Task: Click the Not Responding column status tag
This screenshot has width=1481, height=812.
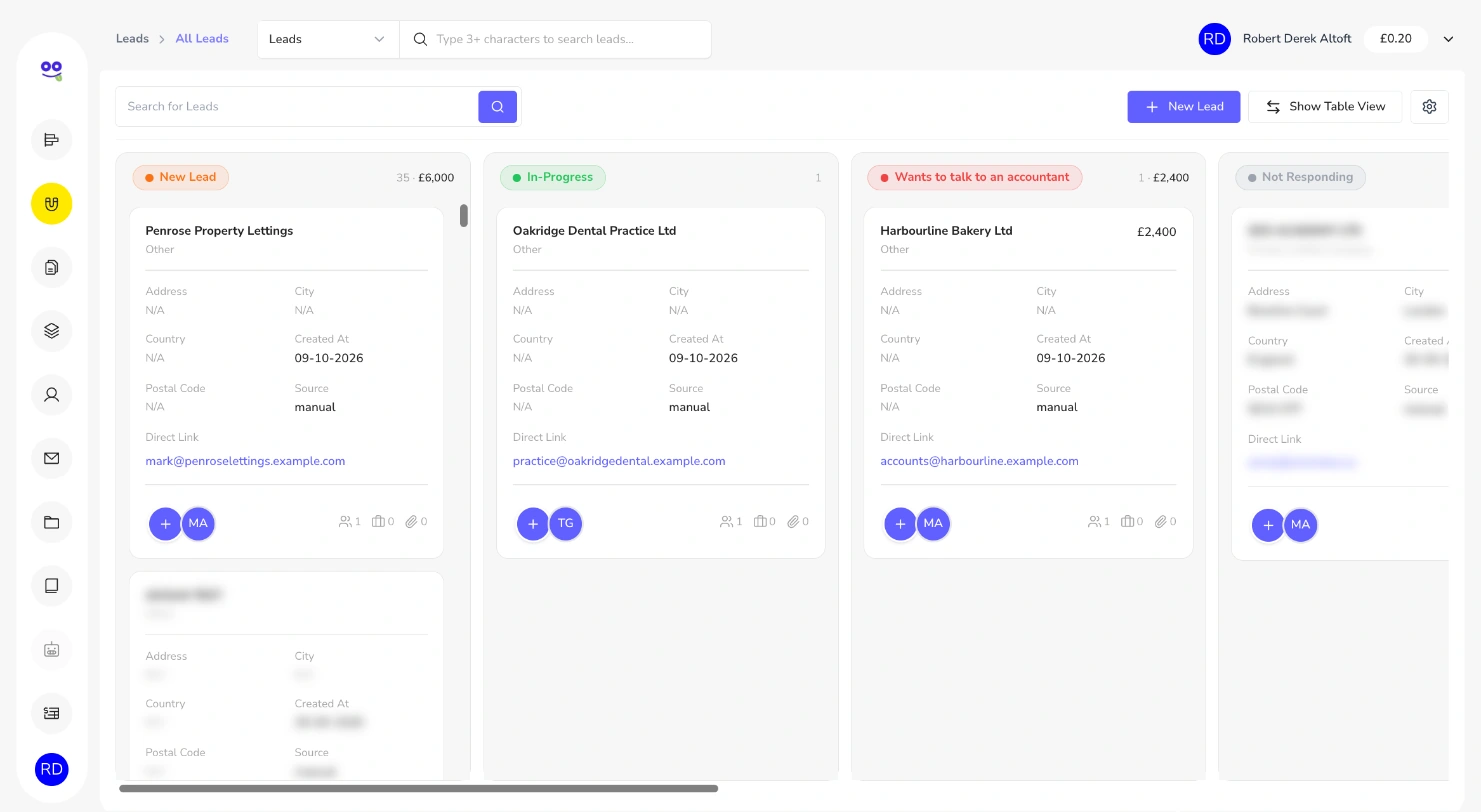Action: (x=1300, y=177)
